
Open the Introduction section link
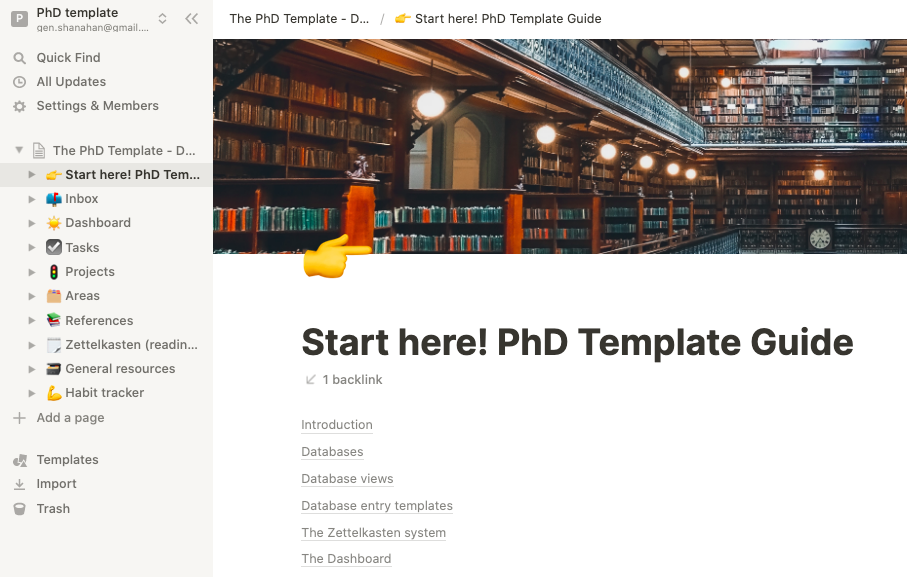click(337, 425)
